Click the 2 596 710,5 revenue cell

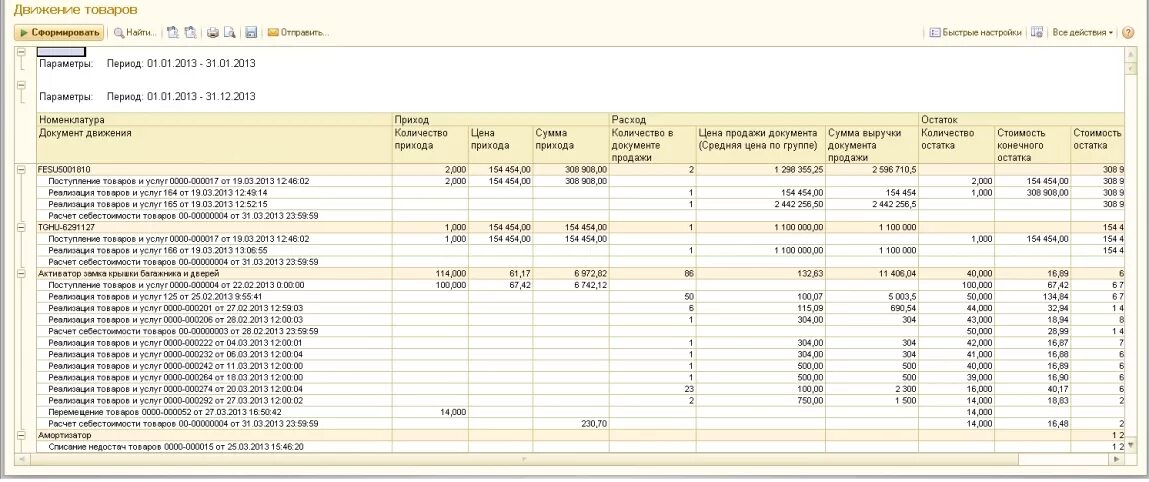872,169
